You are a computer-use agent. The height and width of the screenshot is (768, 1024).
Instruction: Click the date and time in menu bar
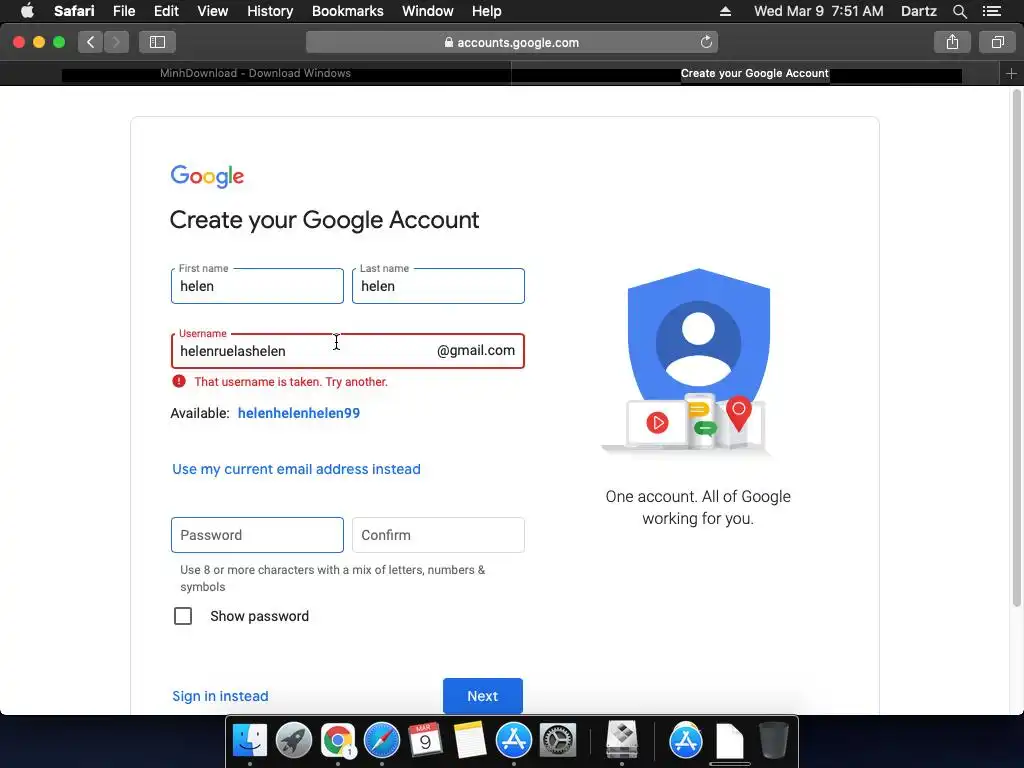tap(818, 11)
